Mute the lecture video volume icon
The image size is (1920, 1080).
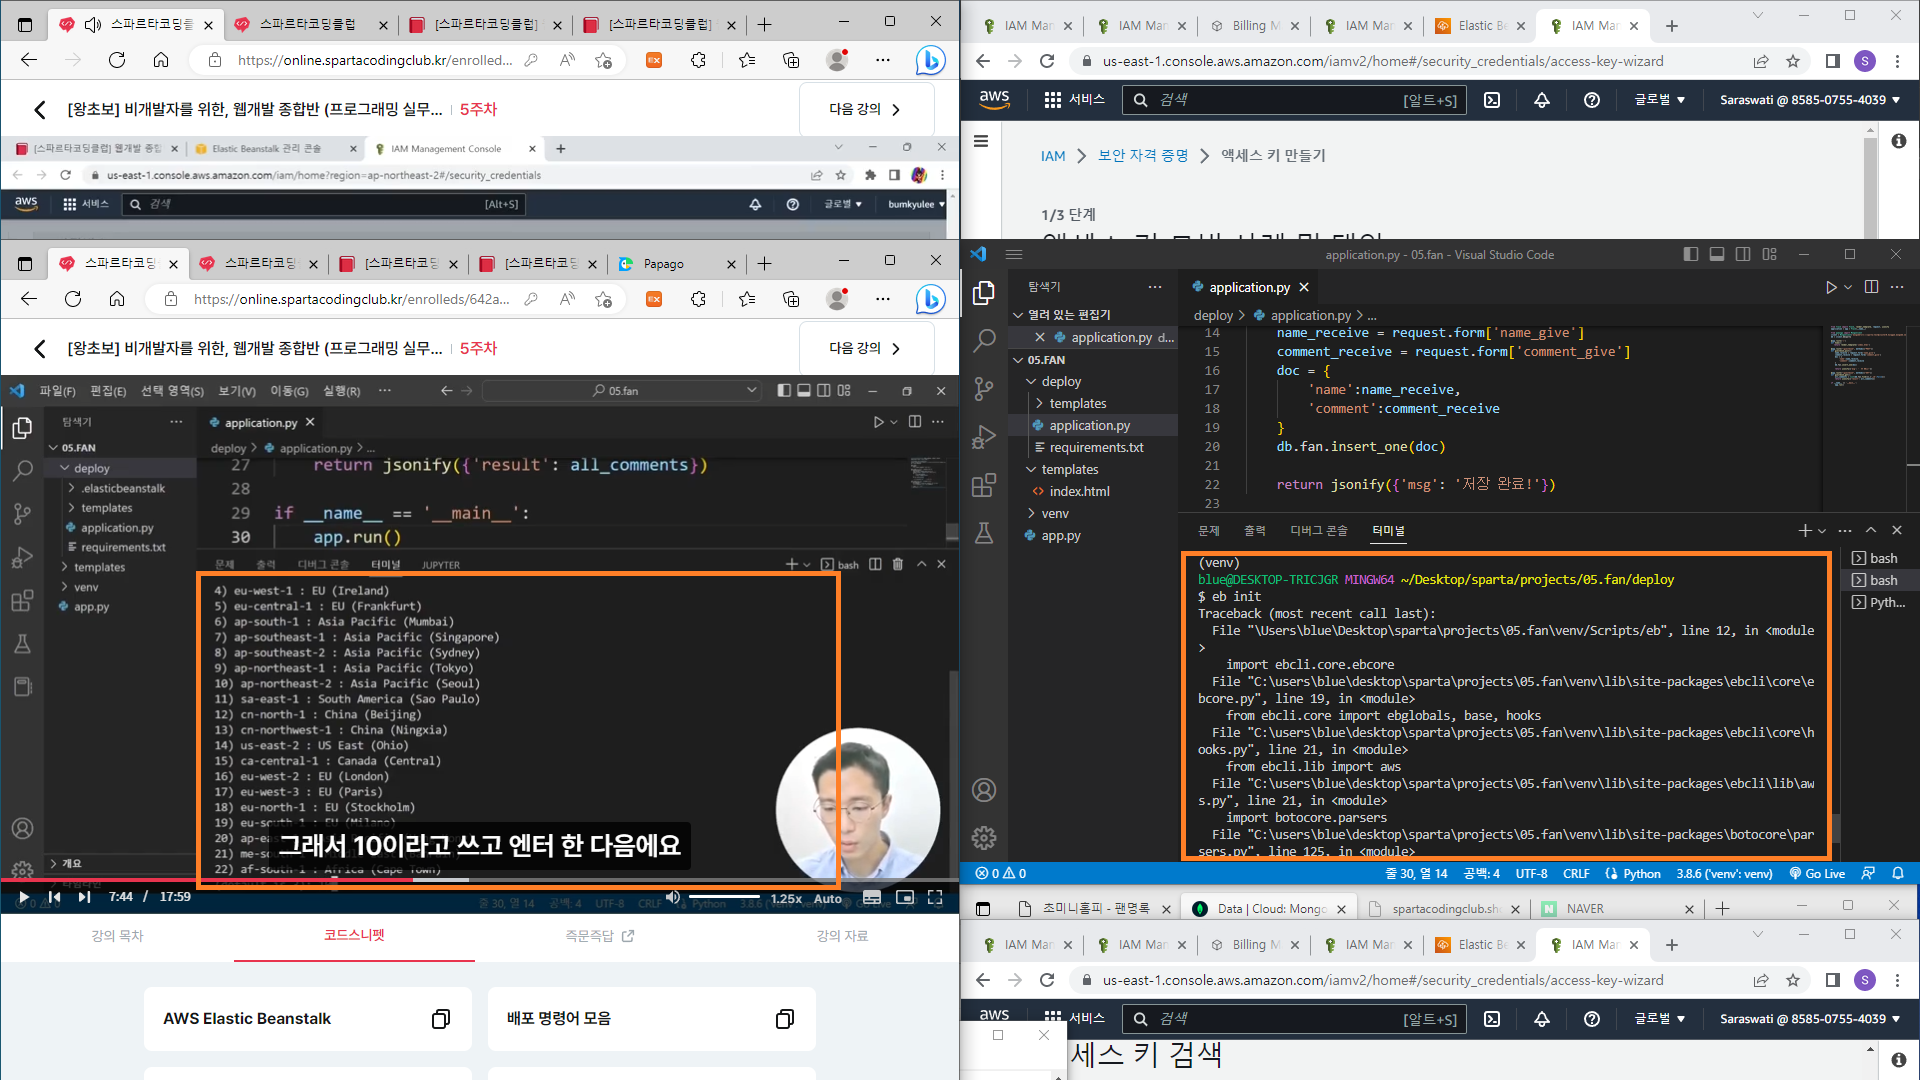click(673, 897)
